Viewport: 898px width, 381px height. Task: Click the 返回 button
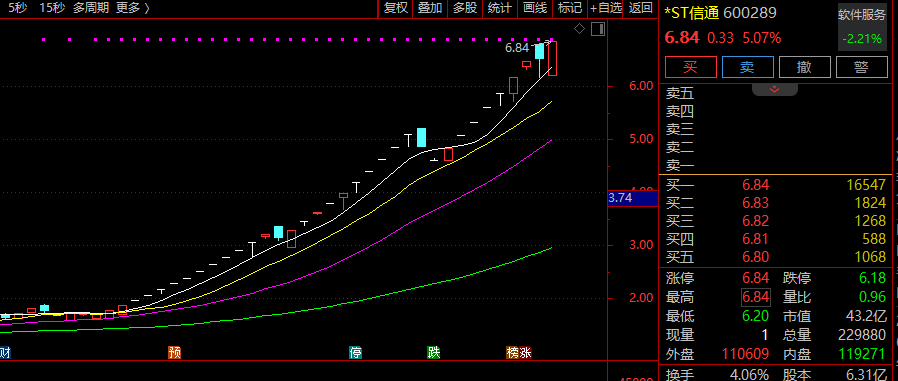(x=641, y=8)
